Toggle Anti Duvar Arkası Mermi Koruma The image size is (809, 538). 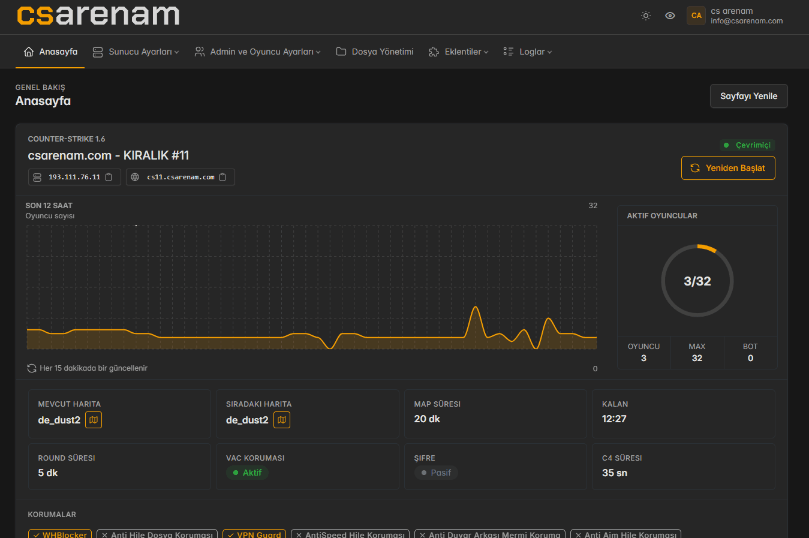coord(490,534)
